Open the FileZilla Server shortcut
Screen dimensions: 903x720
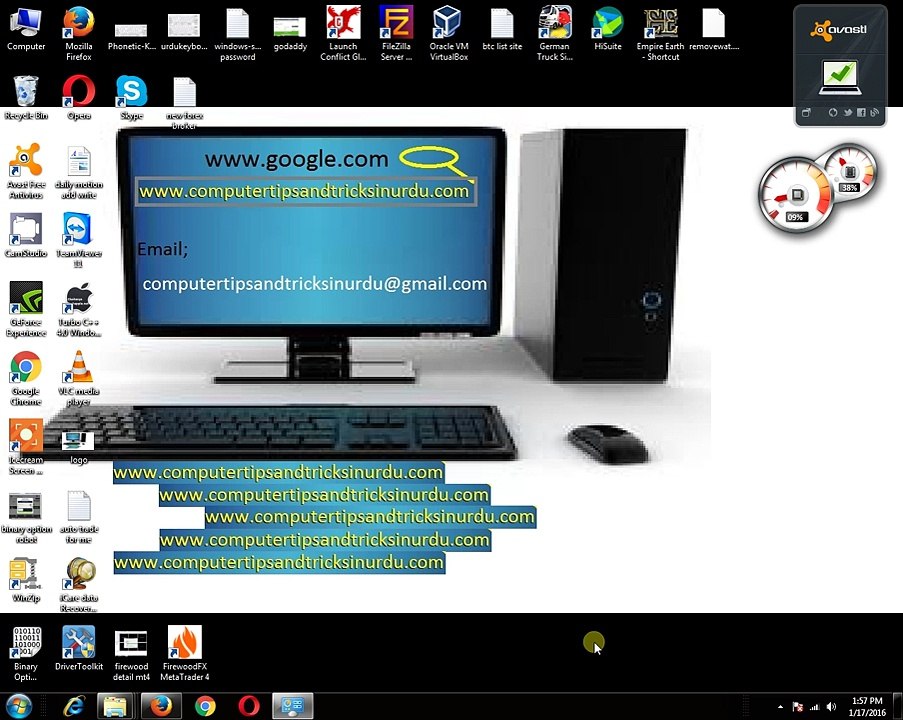pos(396,33)
